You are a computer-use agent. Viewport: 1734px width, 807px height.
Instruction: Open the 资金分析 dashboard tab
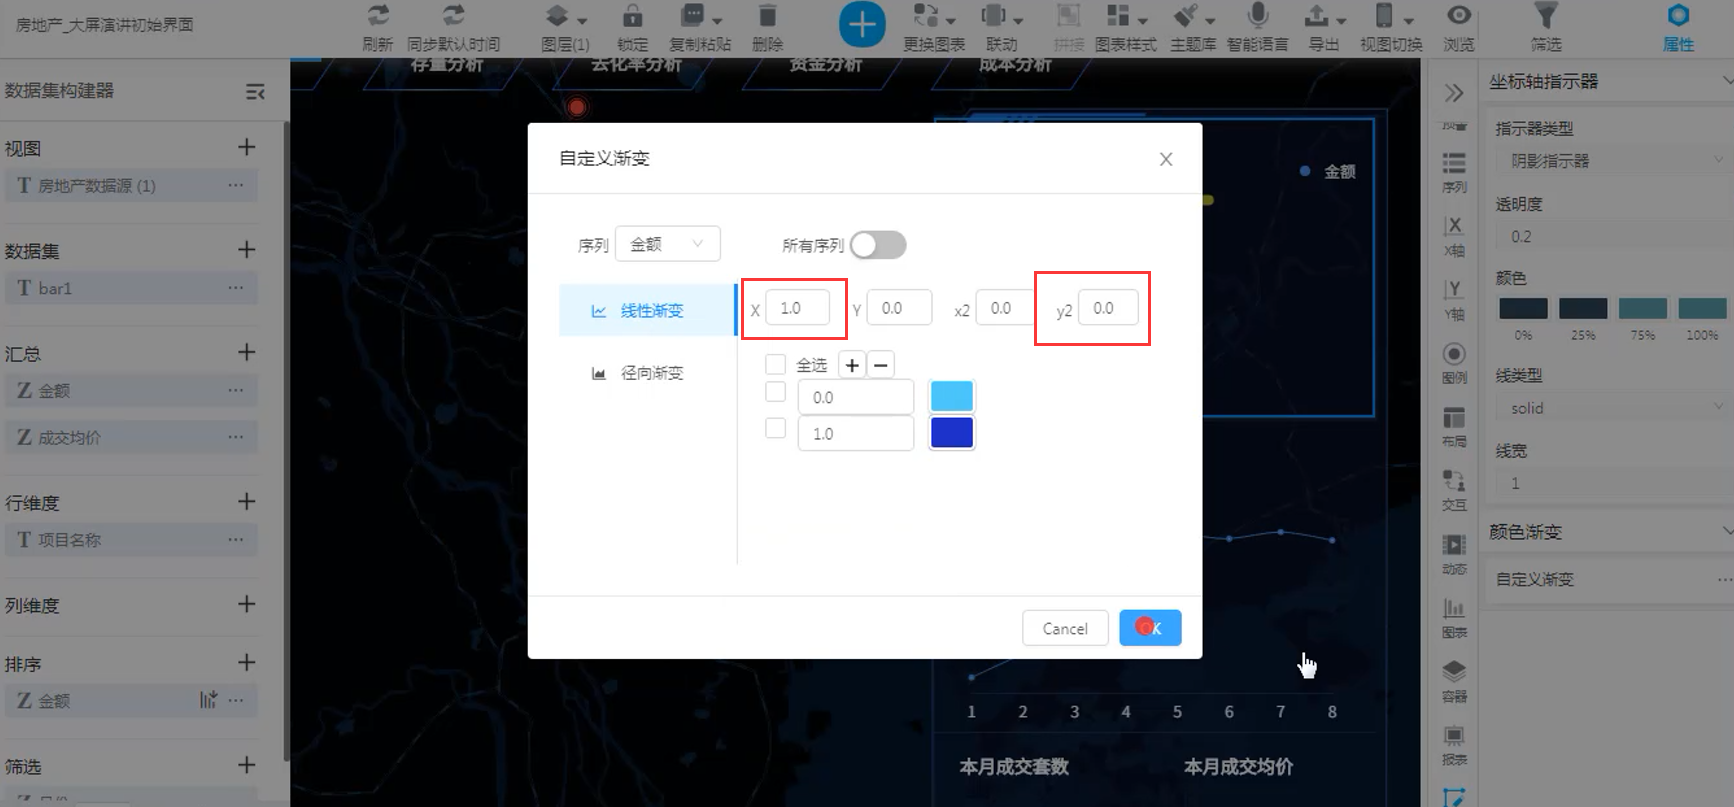click(x=826, y=66)
